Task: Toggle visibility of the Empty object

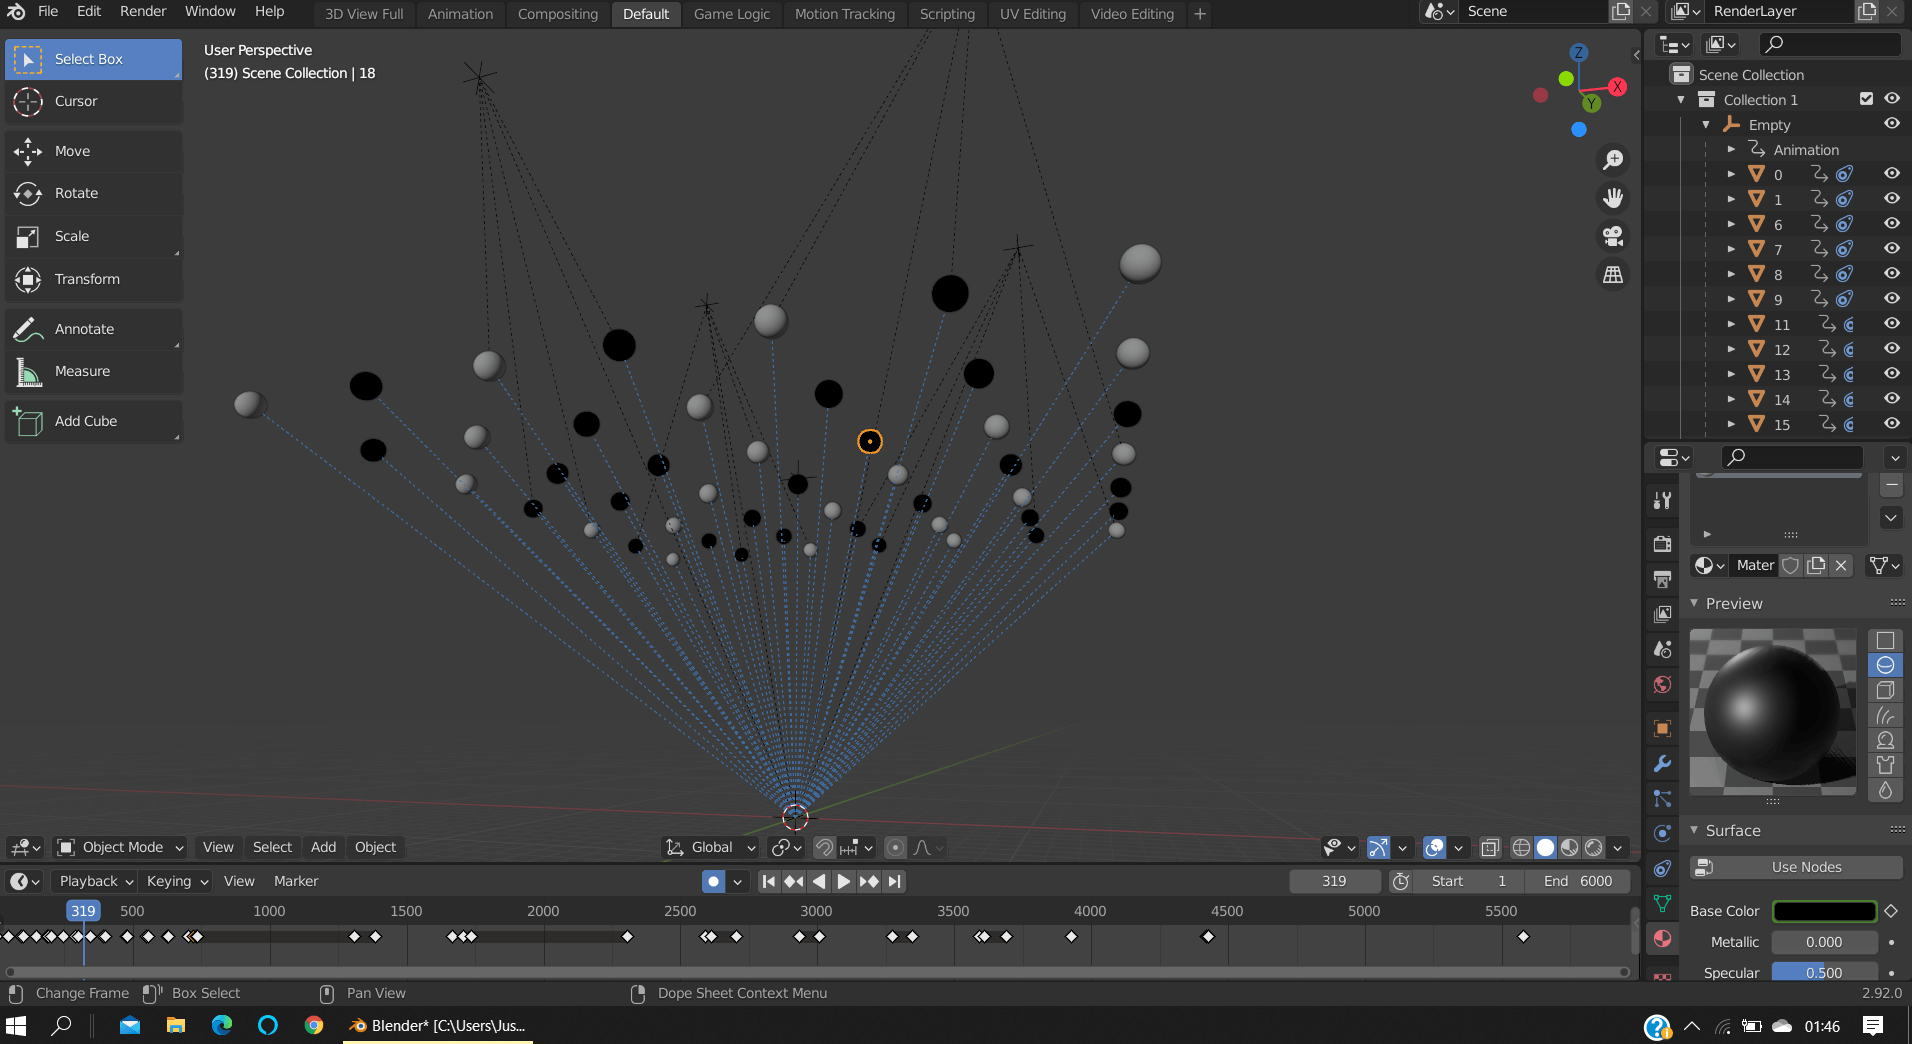Action: (1891, 124)
